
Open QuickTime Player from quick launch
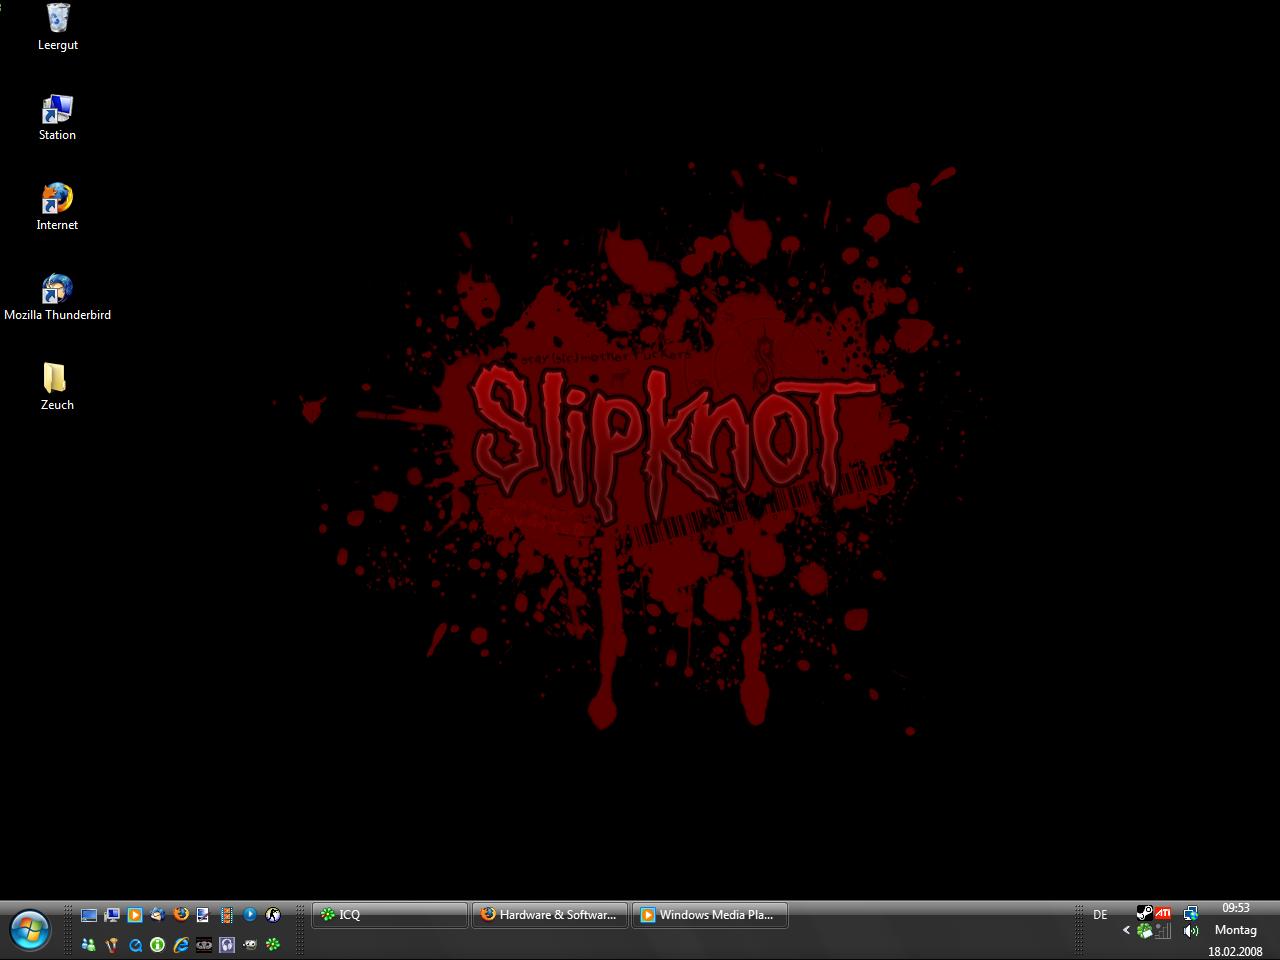click(135, 944)
